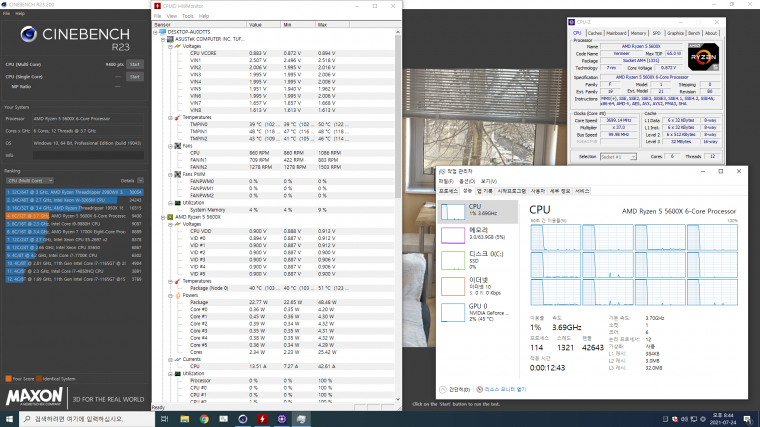The height and width of the screenshot is (427, 760).
Task: Click the Fewer details button in Task Manager
Action: click(455, 389)
